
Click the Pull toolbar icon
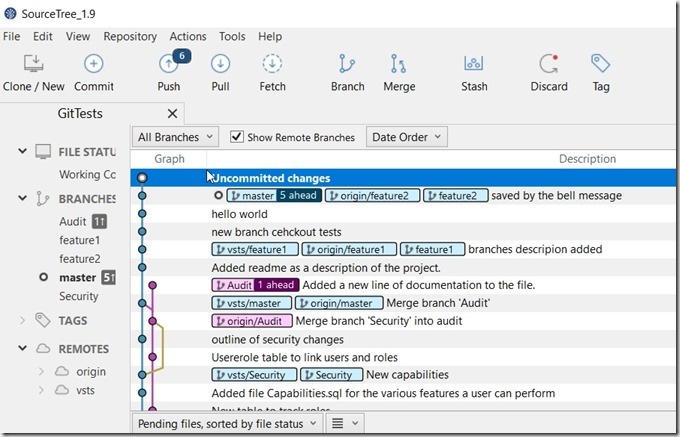(220, 64)
